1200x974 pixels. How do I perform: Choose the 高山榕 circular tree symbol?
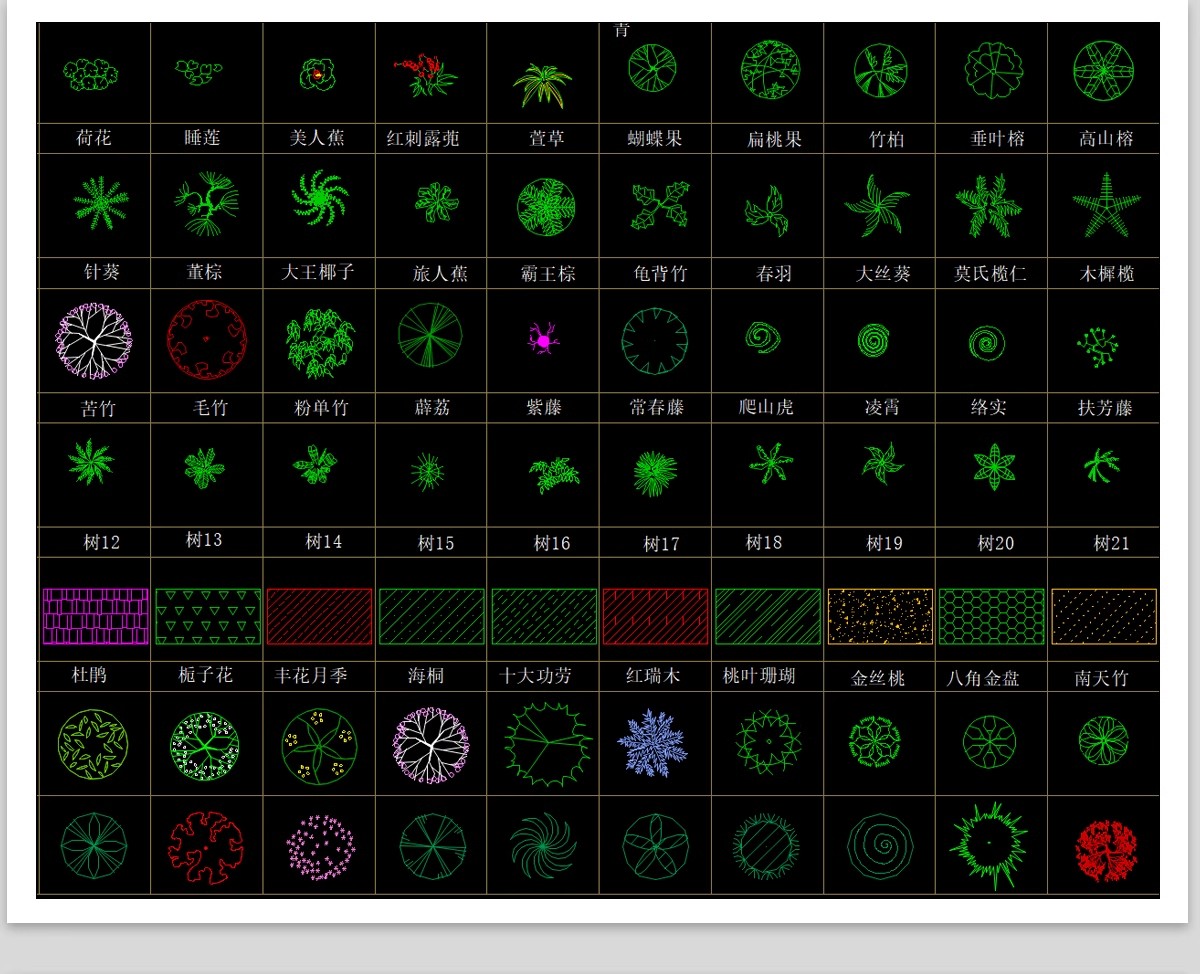coord(1103,71)
